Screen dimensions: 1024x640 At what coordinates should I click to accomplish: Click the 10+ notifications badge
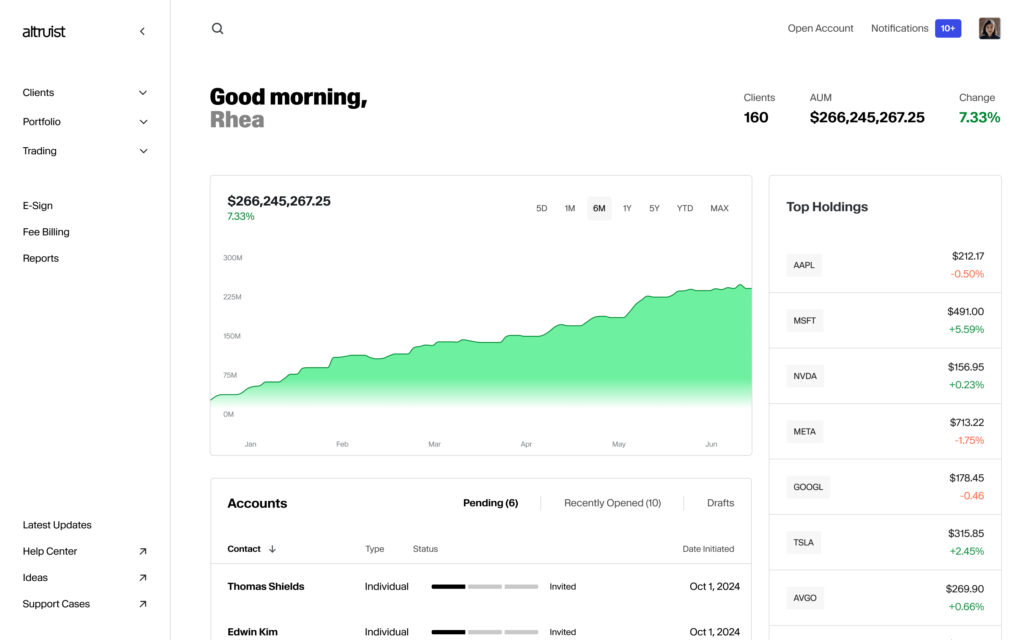[x=948, y=28]
